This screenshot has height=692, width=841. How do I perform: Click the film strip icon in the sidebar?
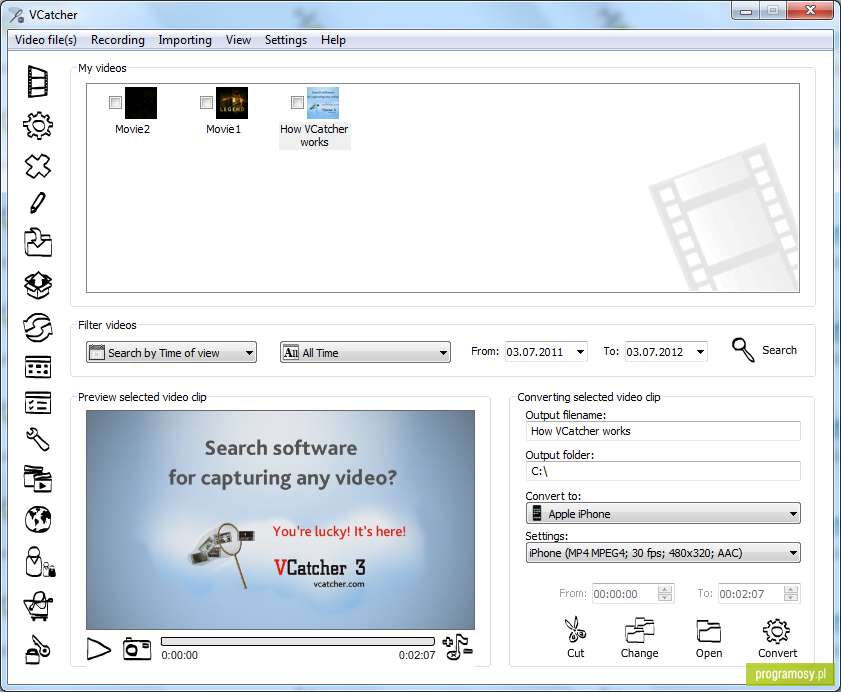pyautogui.click(x=38, y=82)
